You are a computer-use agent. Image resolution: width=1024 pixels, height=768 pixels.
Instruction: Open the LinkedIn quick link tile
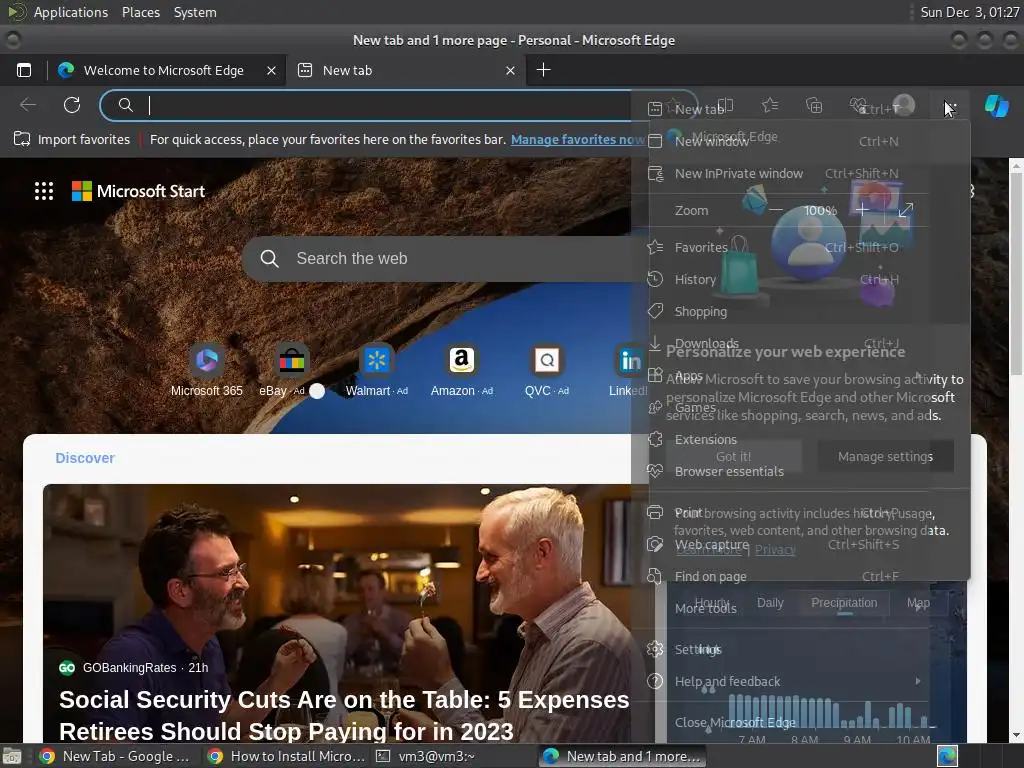pyautogui.click(x=628, y=370)
